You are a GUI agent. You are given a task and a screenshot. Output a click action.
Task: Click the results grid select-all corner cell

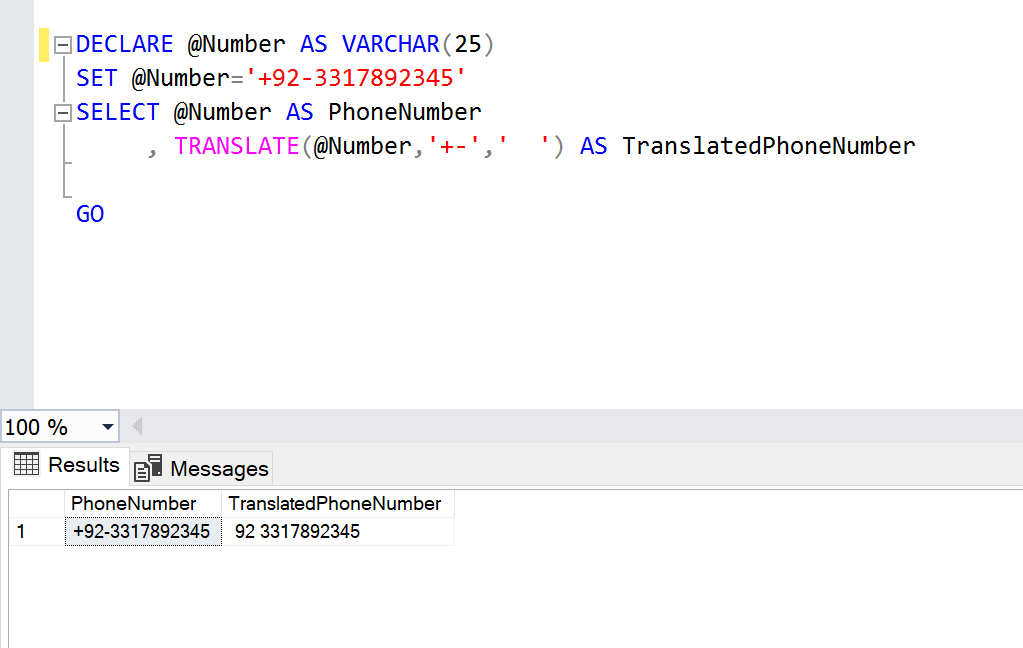coord(36,503)
